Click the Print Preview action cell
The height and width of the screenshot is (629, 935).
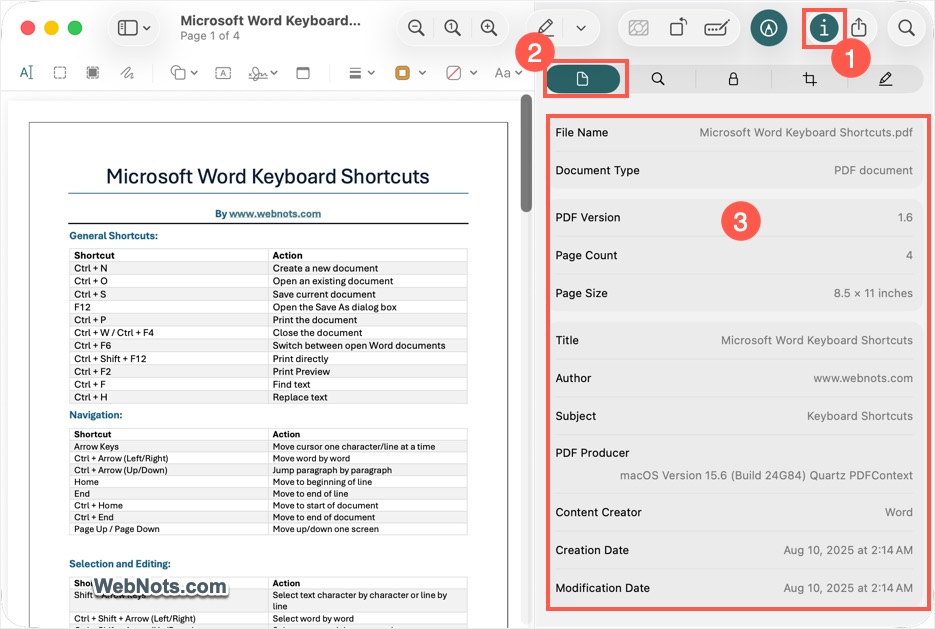coord(367,371)
